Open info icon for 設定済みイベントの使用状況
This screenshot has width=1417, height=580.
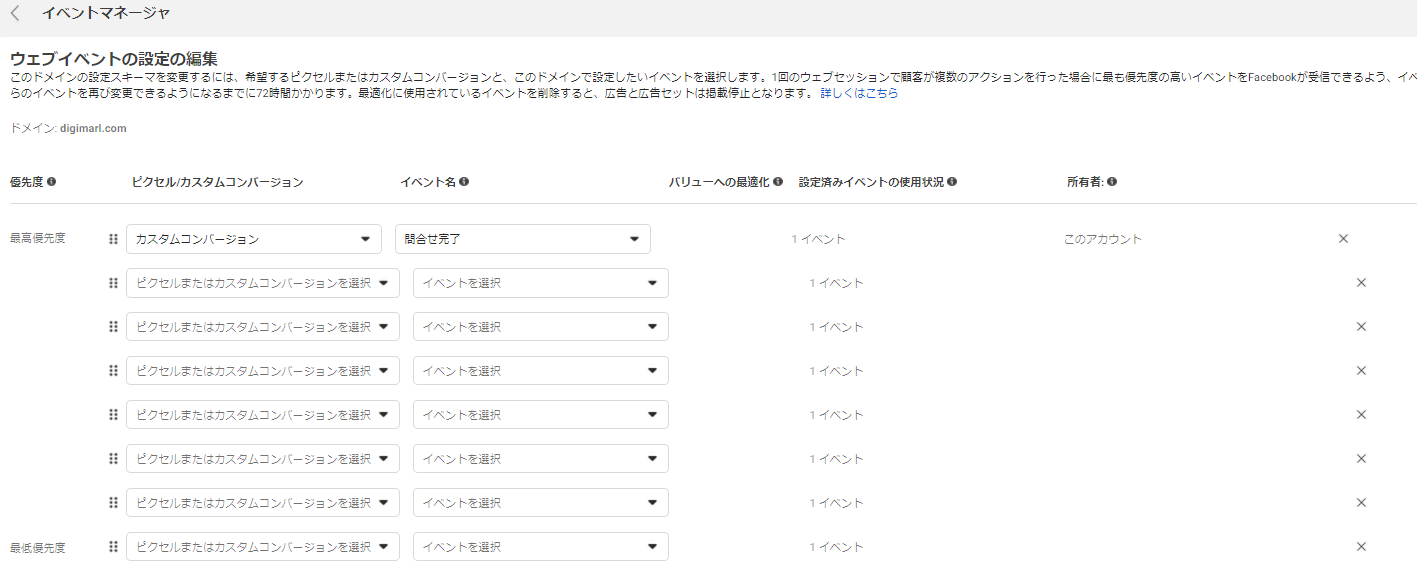click(x=952, y=182)
